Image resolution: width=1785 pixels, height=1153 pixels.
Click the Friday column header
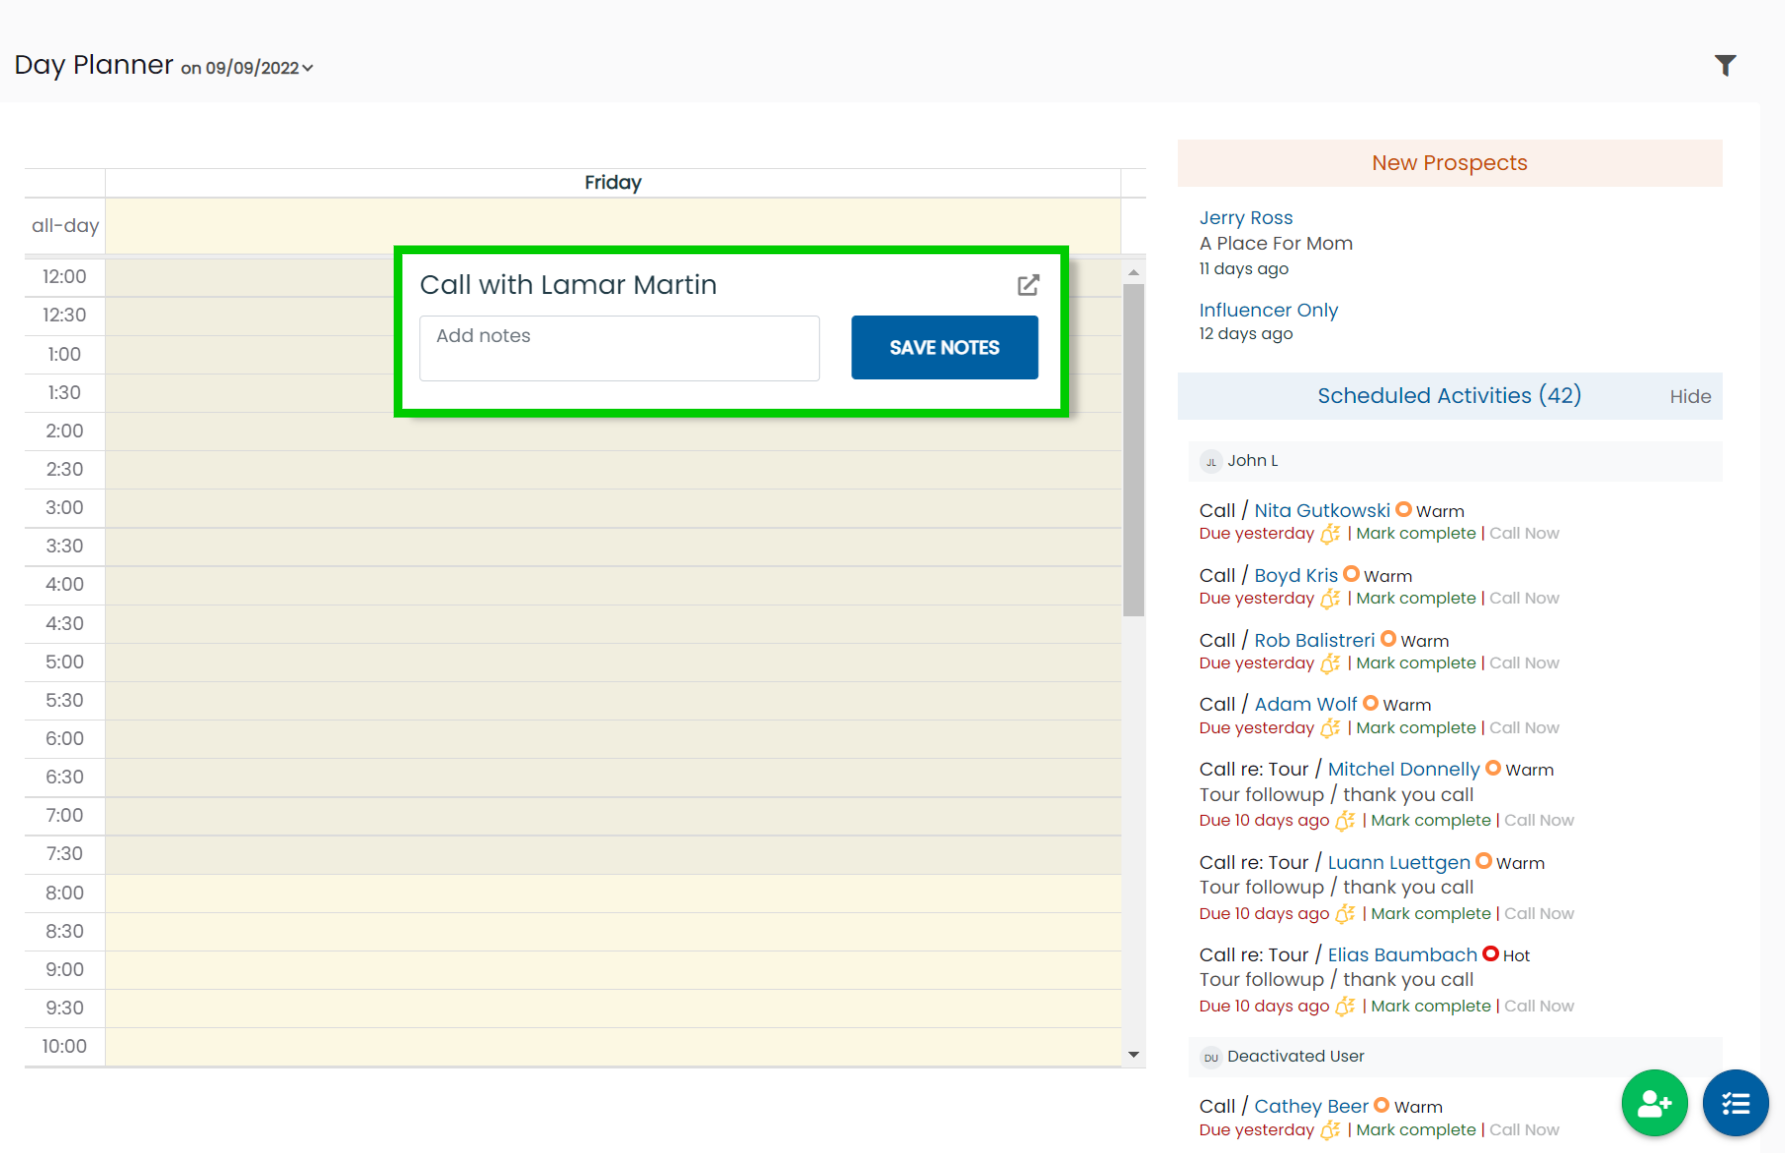(x=613, y=183)
